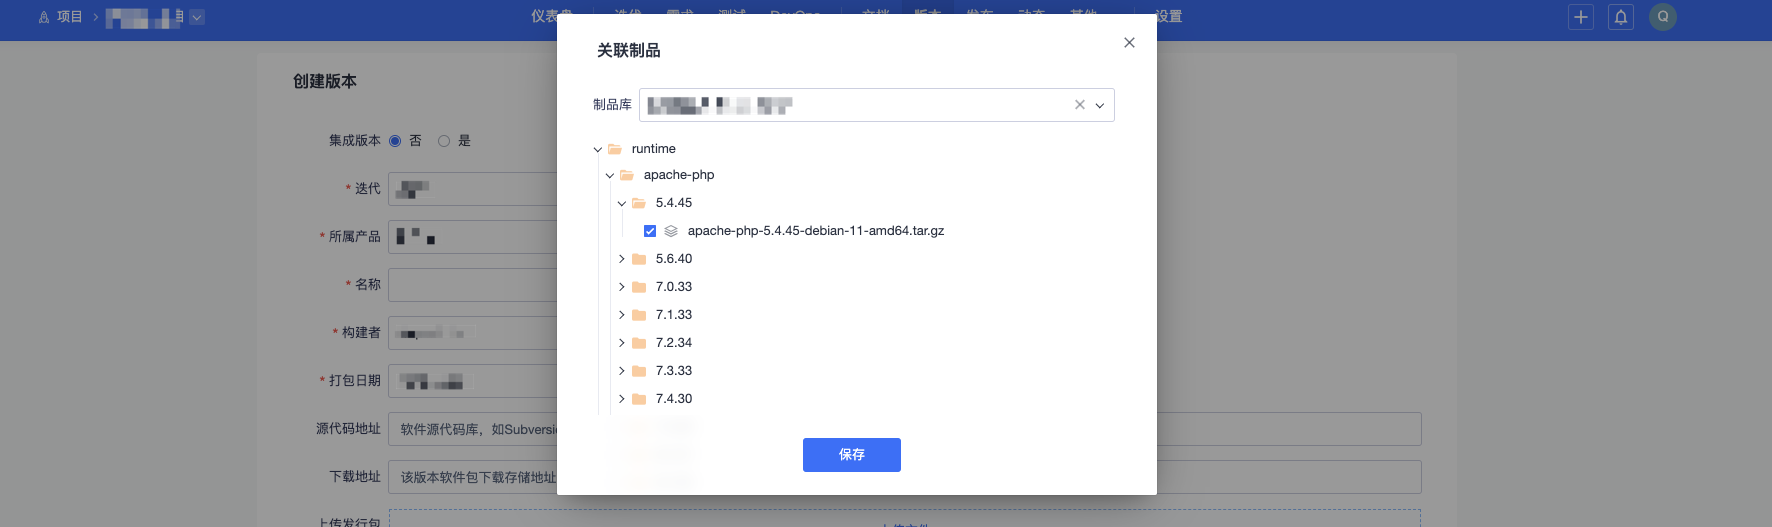Uncheck apache-php-5.4.45-debian-11-amd64.tar.gz checkbox
The height and width of the screenshot is (527, 1772).
pyautogui.click(x=650, y=231)
